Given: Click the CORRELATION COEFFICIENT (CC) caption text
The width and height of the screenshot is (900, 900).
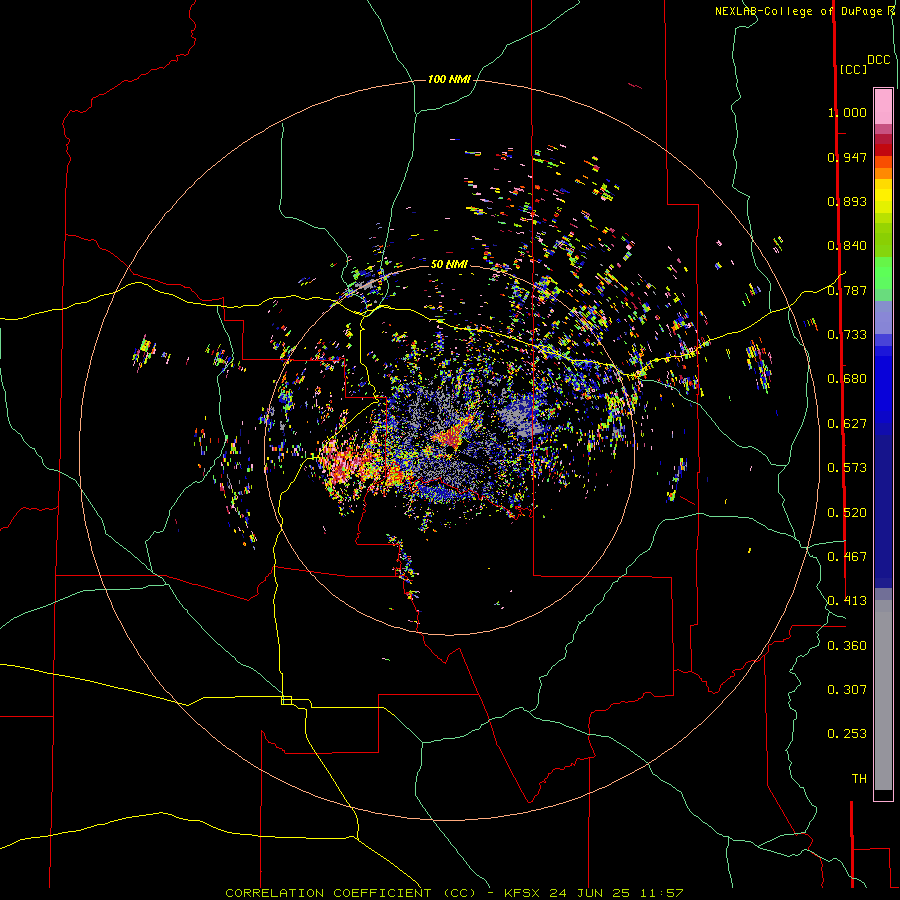Looking at the screenshot, I should pyautogui.click(x=351, y=893).
